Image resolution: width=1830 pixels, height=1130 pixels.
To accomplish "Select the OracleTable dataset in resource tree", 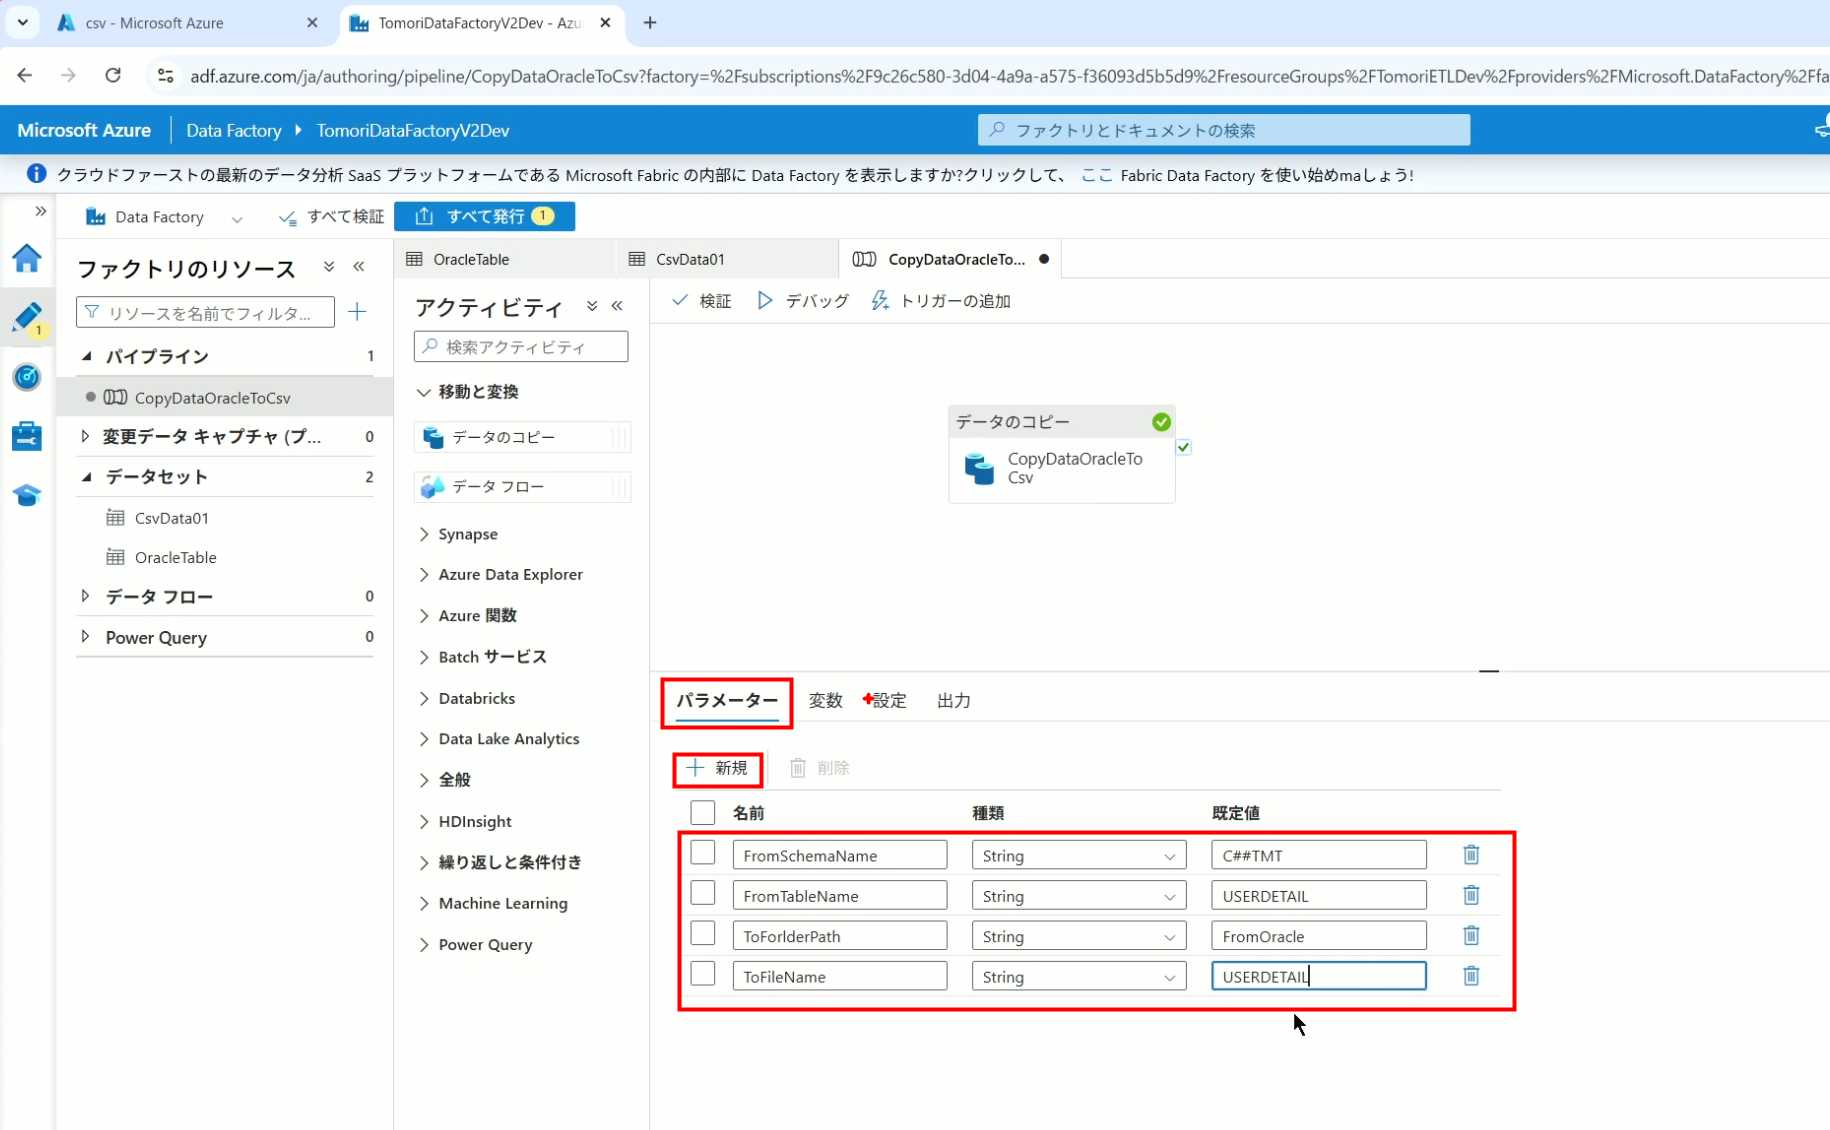I will tap(175, 557).
